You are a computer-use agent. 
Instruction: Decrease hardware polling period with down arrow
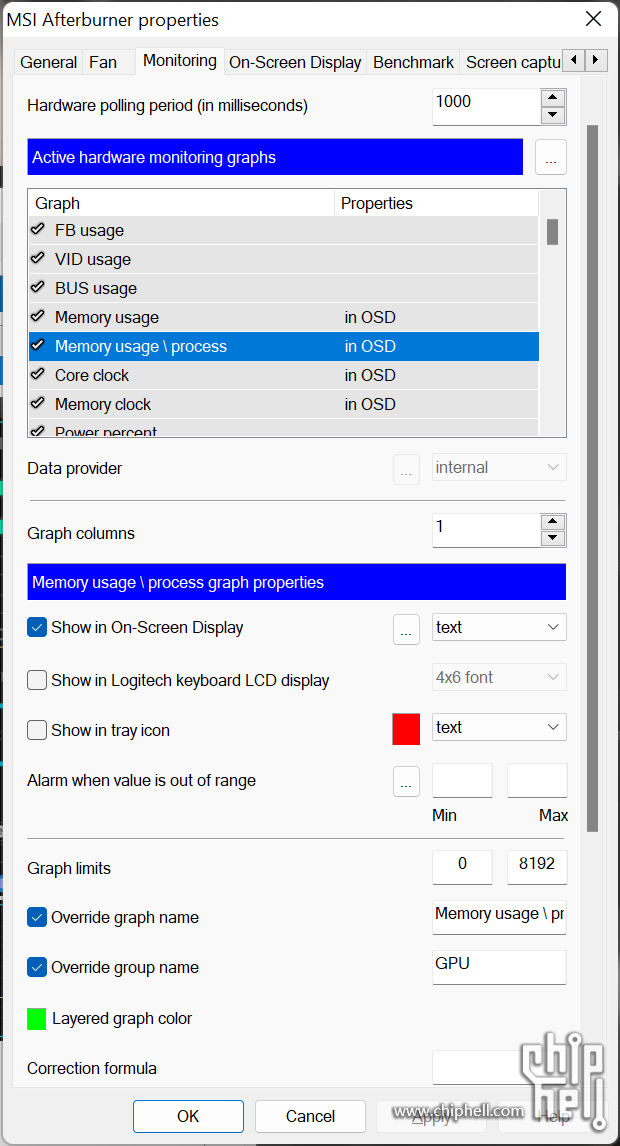[553, 115]
